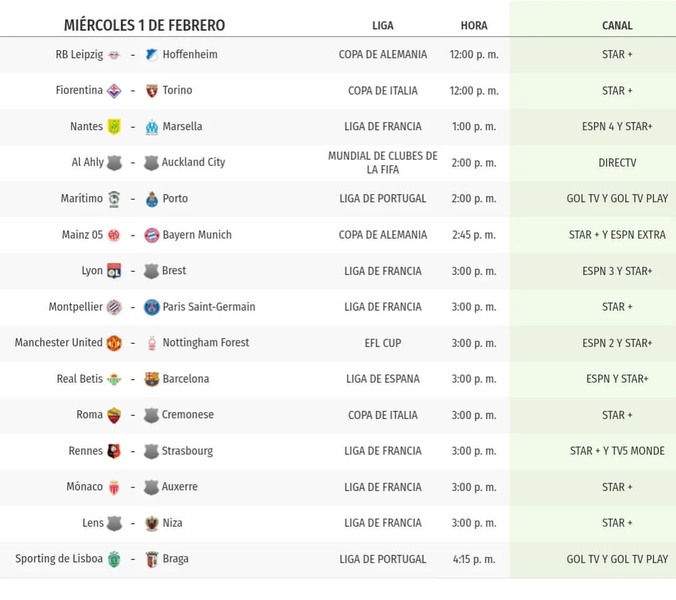
Task: Click the Bayern Munich team logo
Action: pyautogui.click(x=151, y=235)
